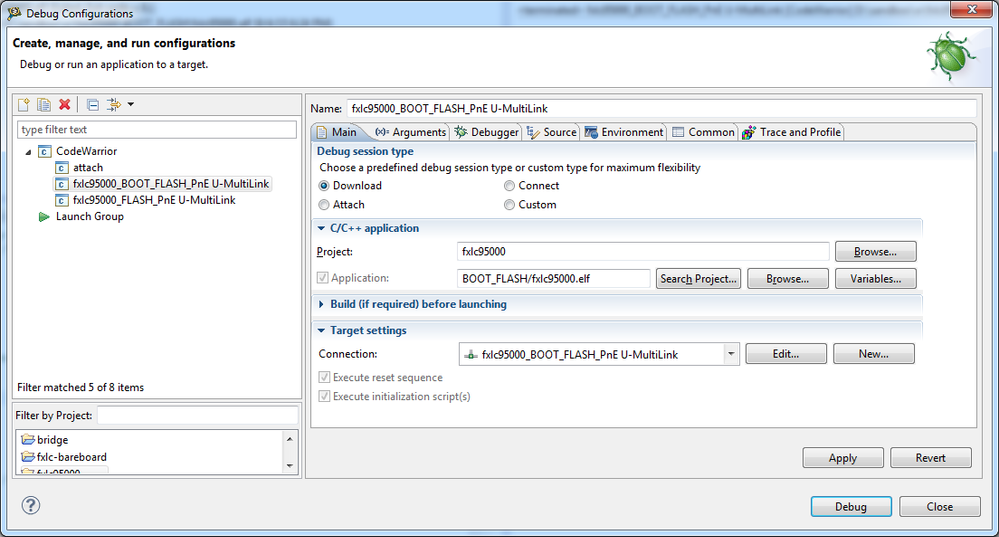This screenshot has height=537, width=999.
Task: Click the Close button
Action: tap(940, 506)
